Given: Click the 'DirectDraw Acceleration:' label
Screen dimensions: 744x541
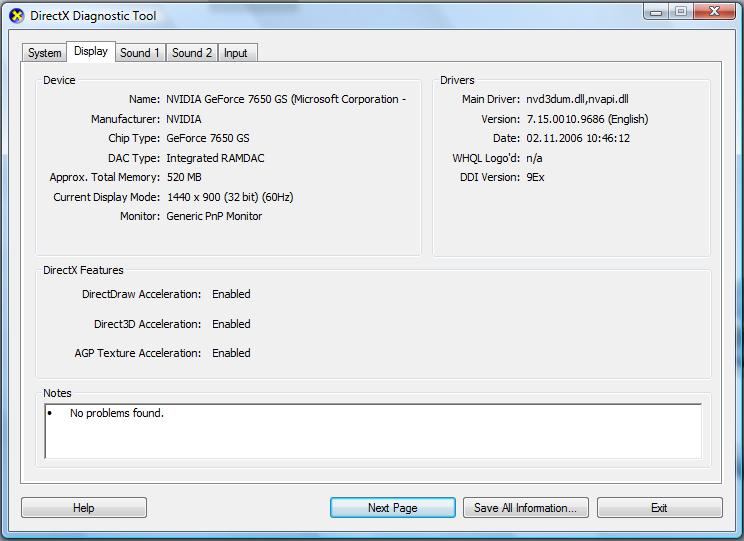Looking at the screenshot, I should (x=141, y=294).
